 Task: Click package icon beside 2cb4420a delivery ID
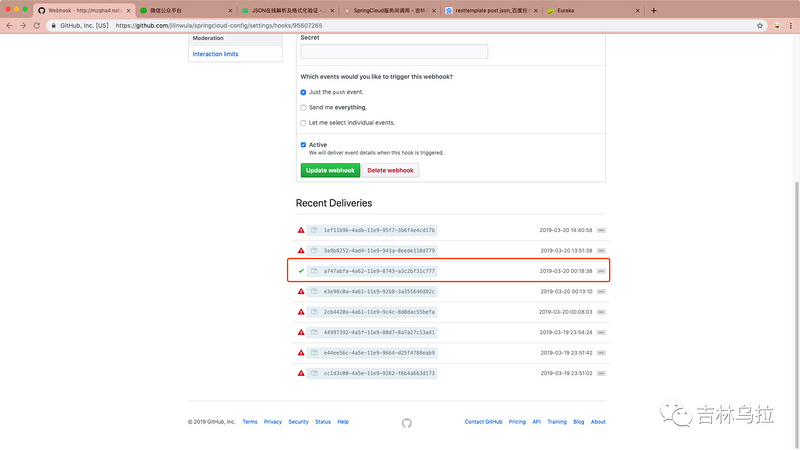coord(314,312)
